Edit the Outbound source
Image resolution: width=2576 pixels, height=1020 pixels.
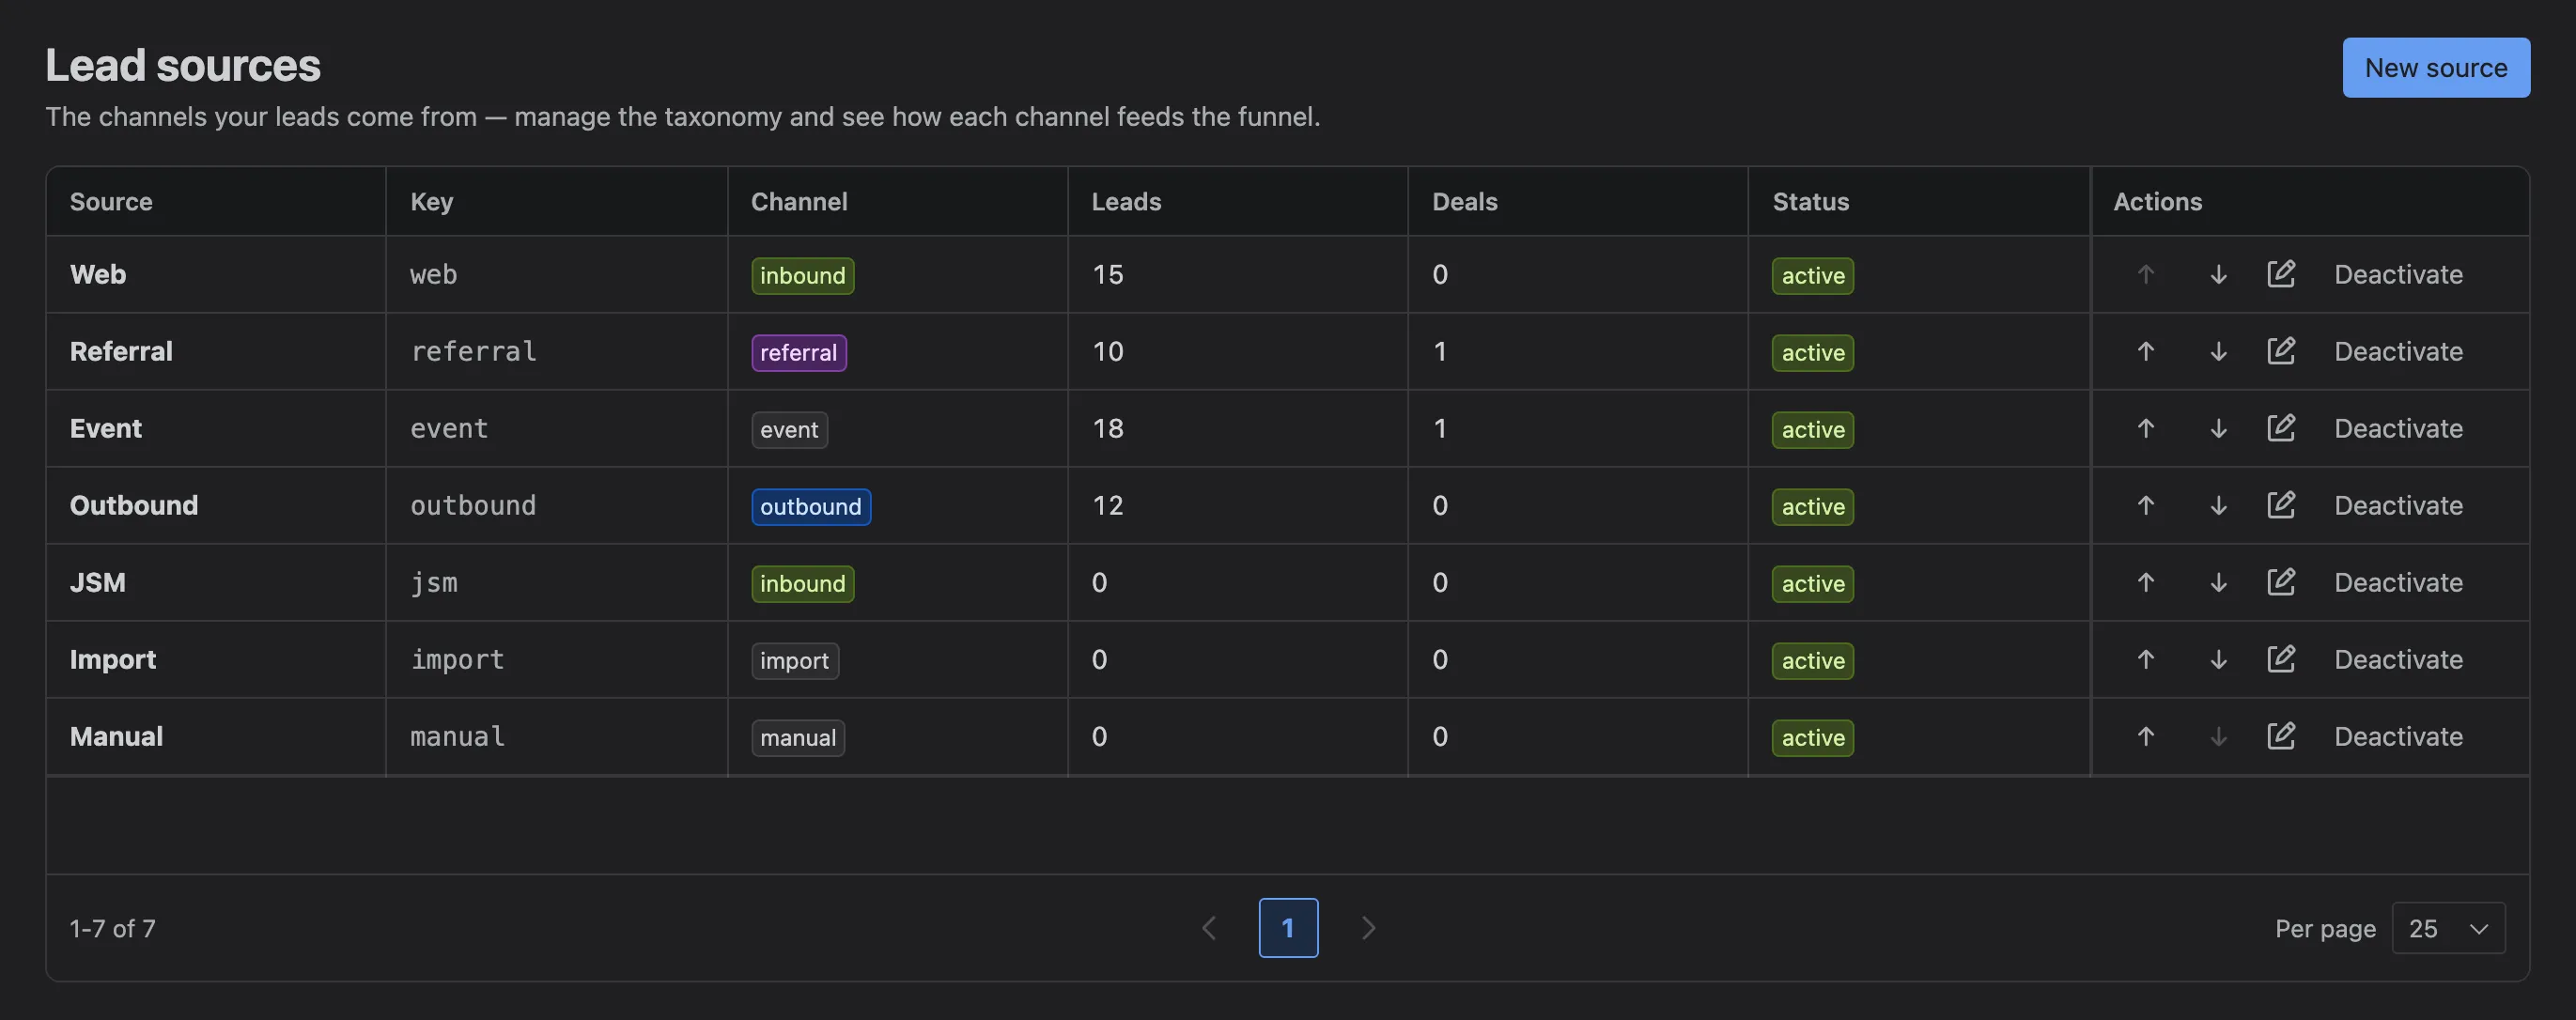coord(2281,505)
